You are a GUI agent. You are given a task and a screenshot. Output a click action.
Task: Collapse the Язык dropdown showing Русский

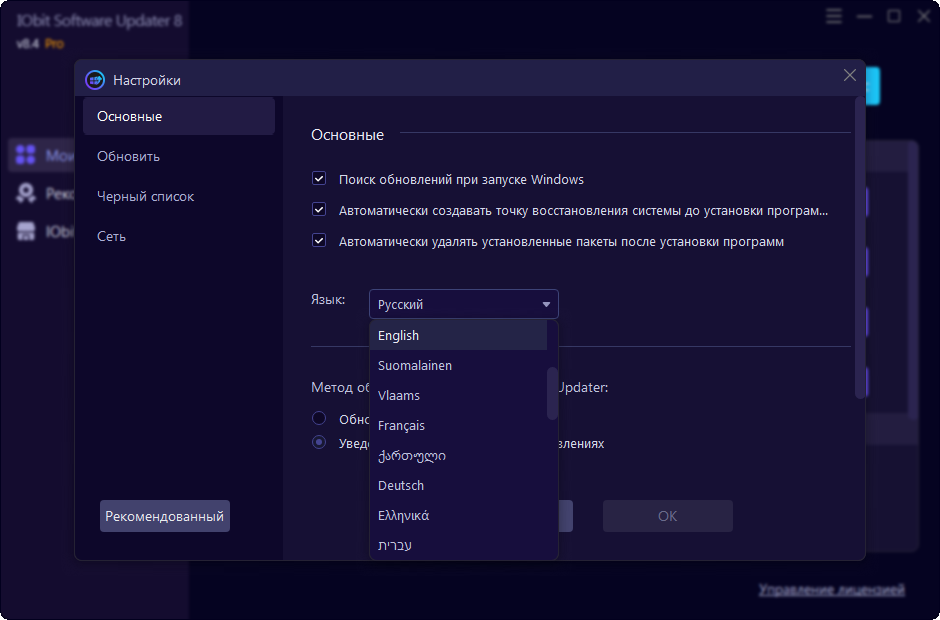[x=463, y=304]
